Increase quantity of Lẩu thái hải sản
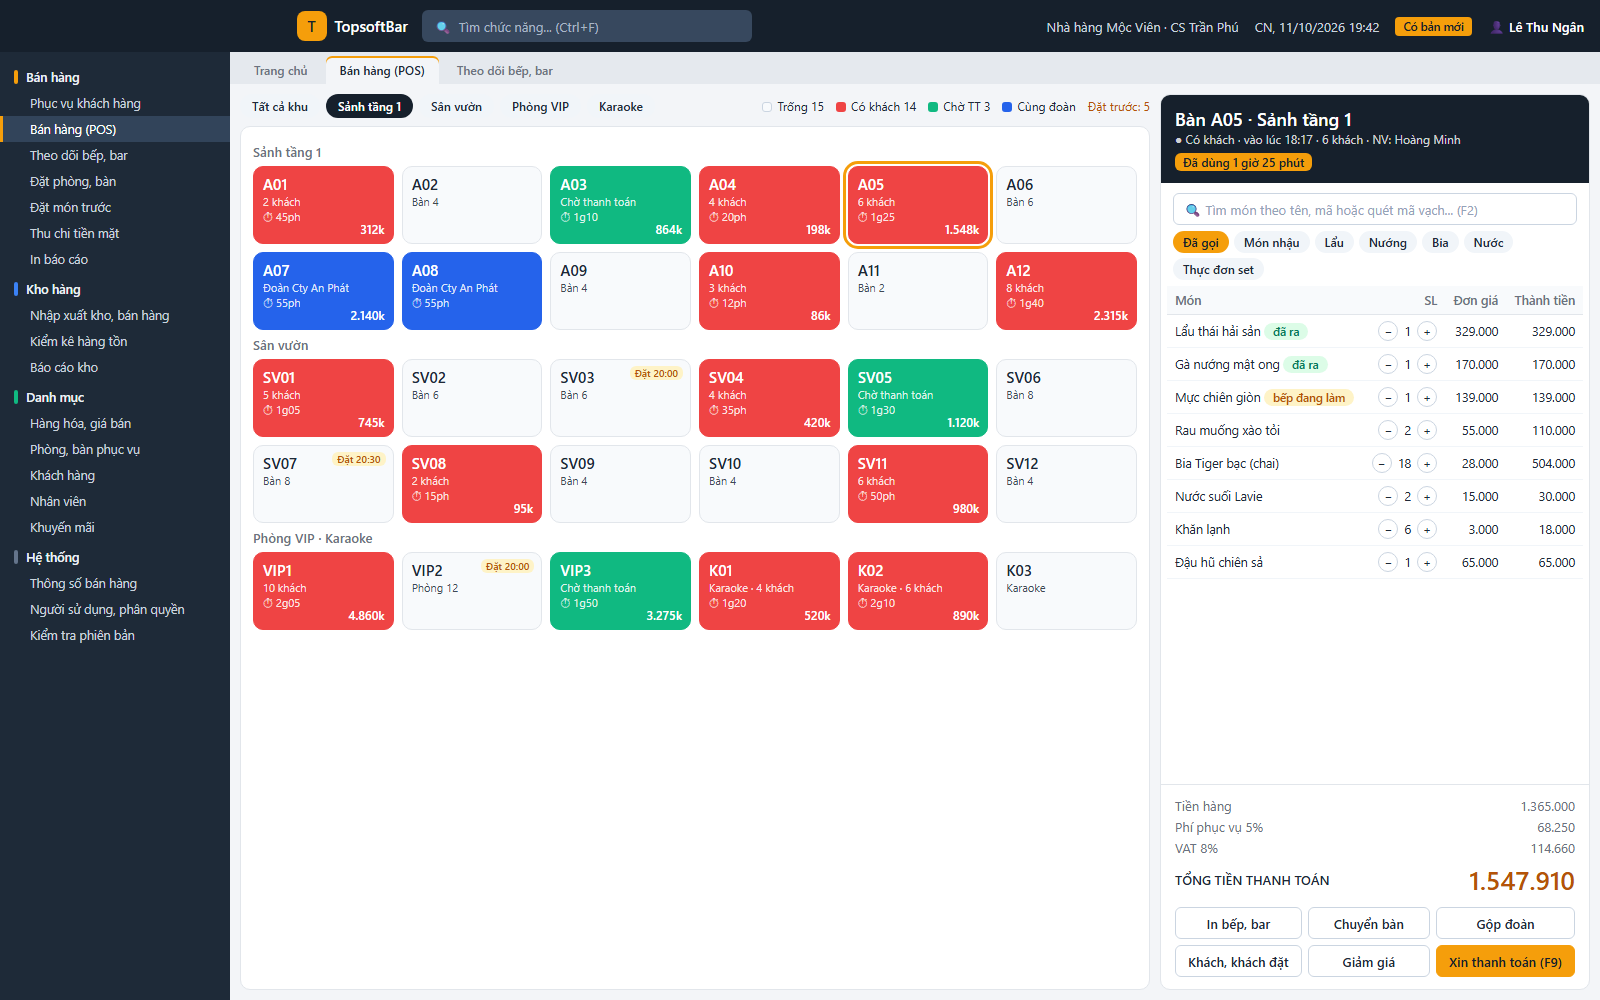1600x1000 pixels. tap(1427, 331)
